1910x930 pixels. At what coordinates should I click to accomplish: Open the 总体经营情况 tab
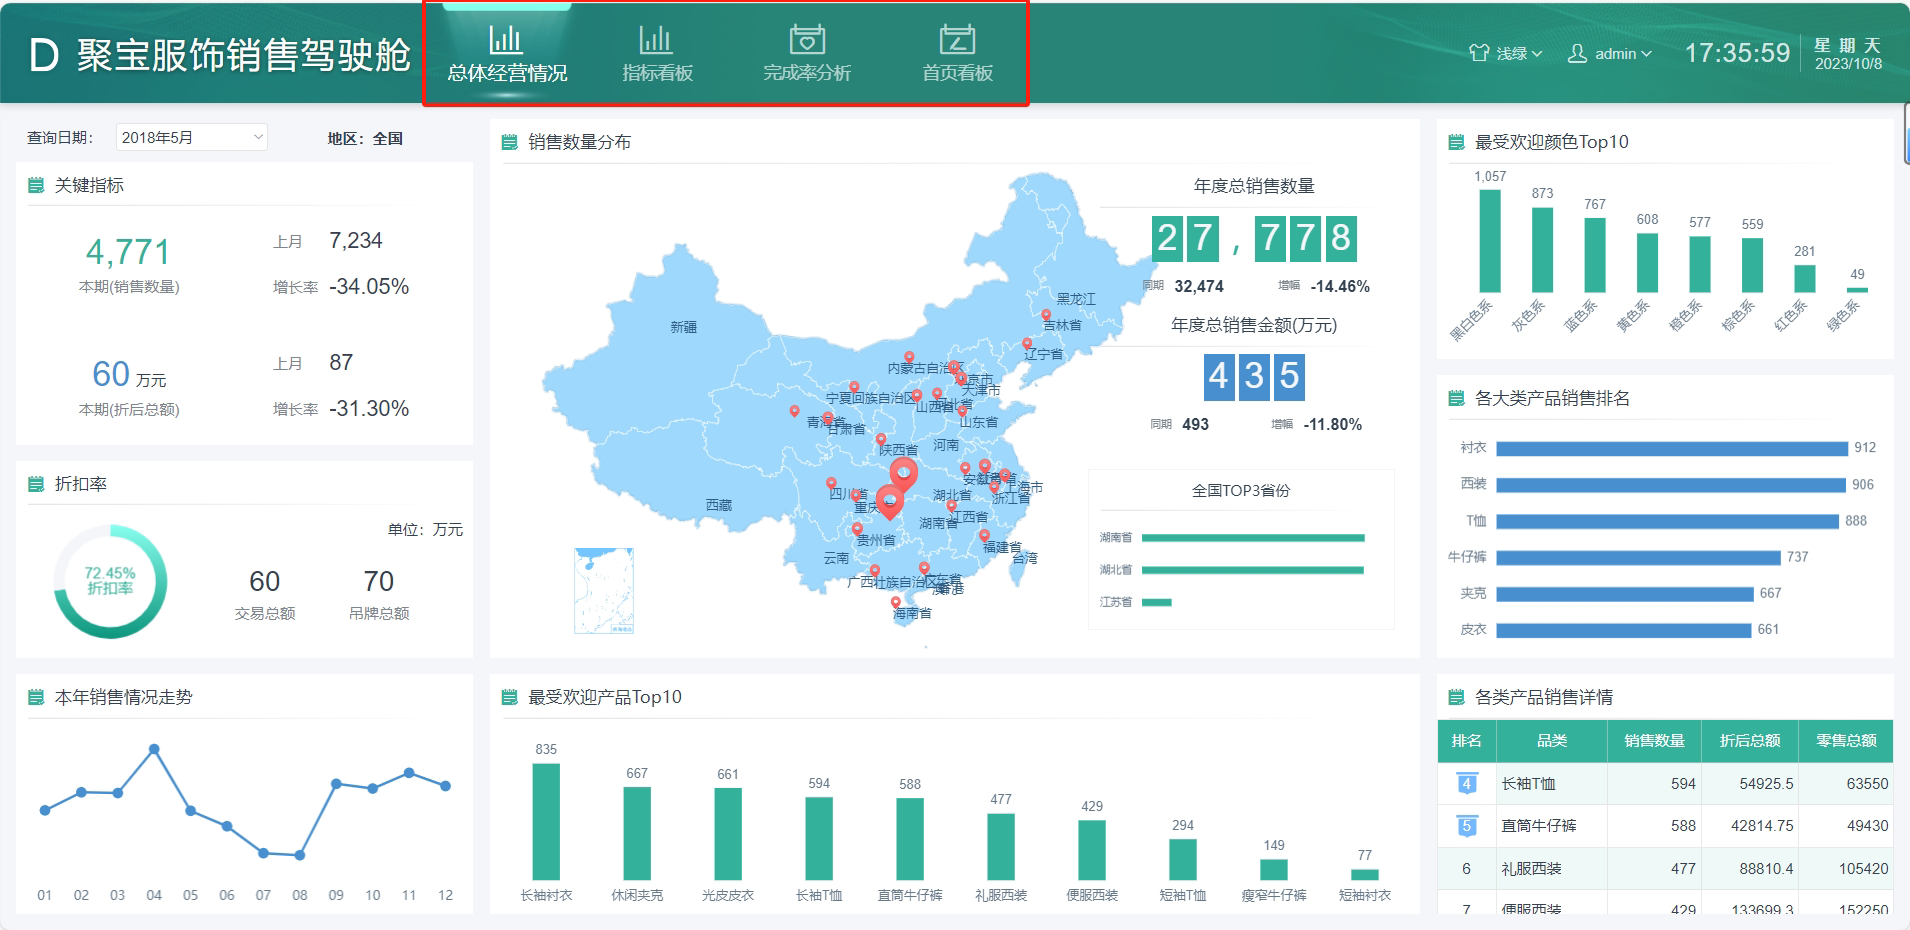[x=507, y=53]
